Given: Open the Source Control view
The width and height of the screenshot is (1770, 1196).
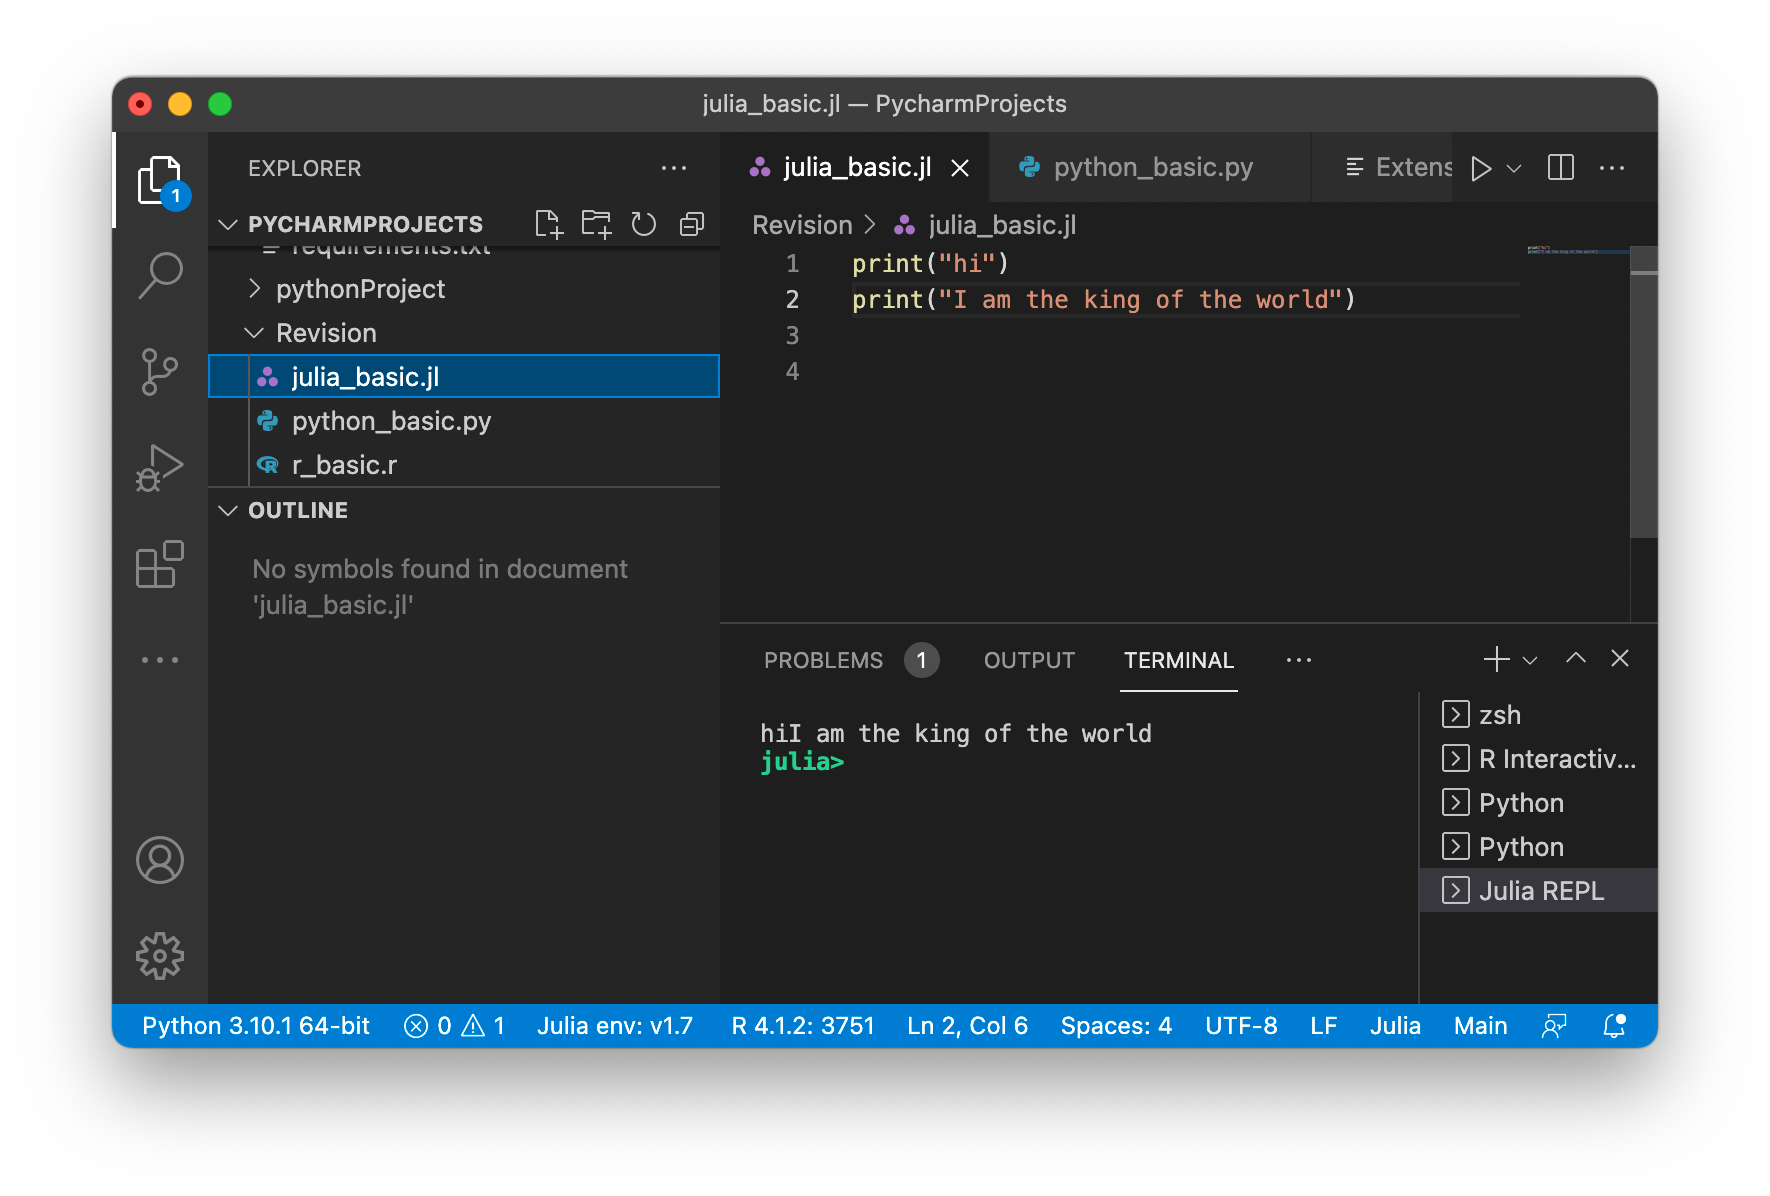Looking at the screenshot, I should pyautogui.click(x=160, y=372).
